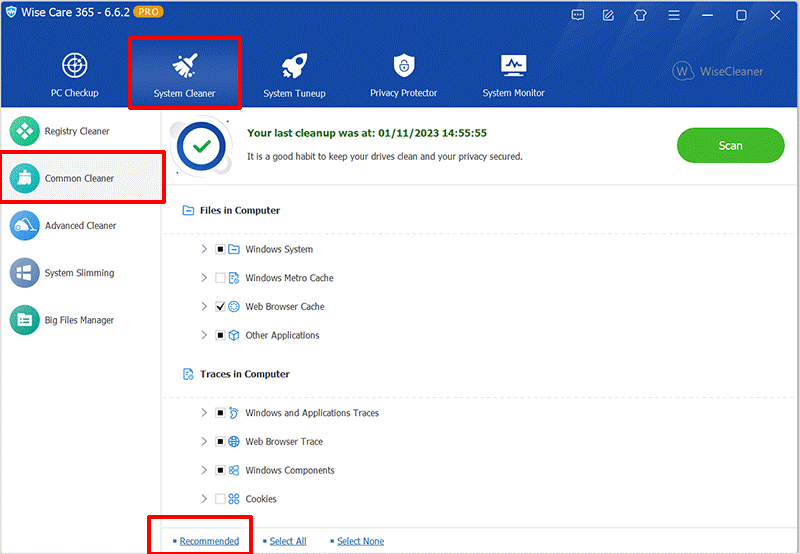800x554 pixels.
Task: Expand Windows and Applications Traces row
Action: pyautogui.click(x=204, y=412)
